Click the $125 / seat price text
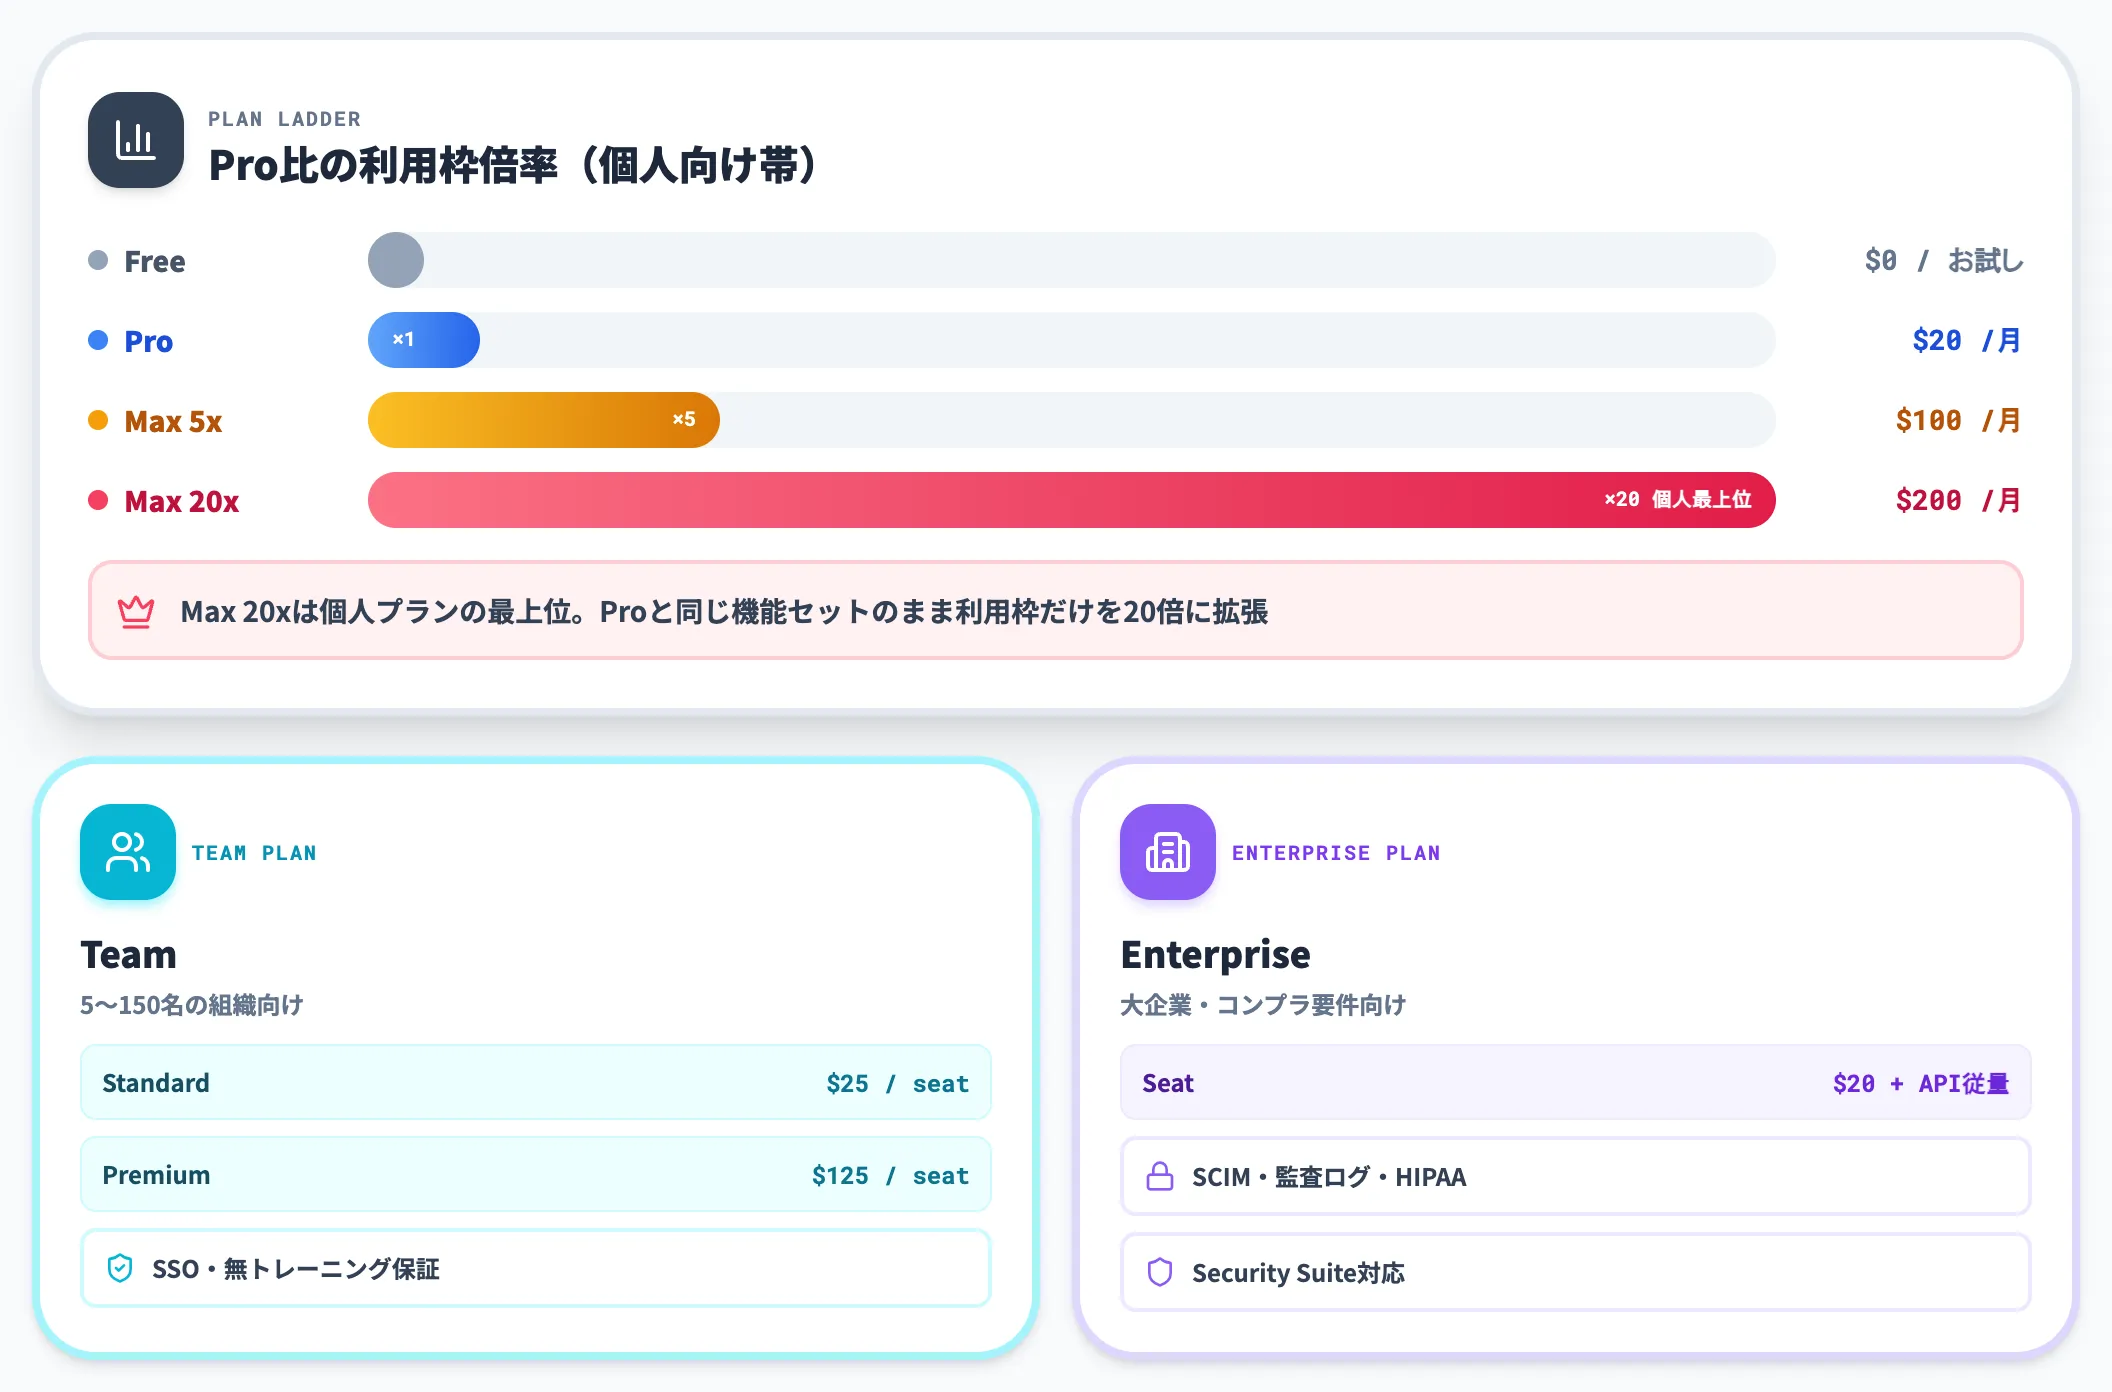2112x1392 pixels. tap(890, 1175)
